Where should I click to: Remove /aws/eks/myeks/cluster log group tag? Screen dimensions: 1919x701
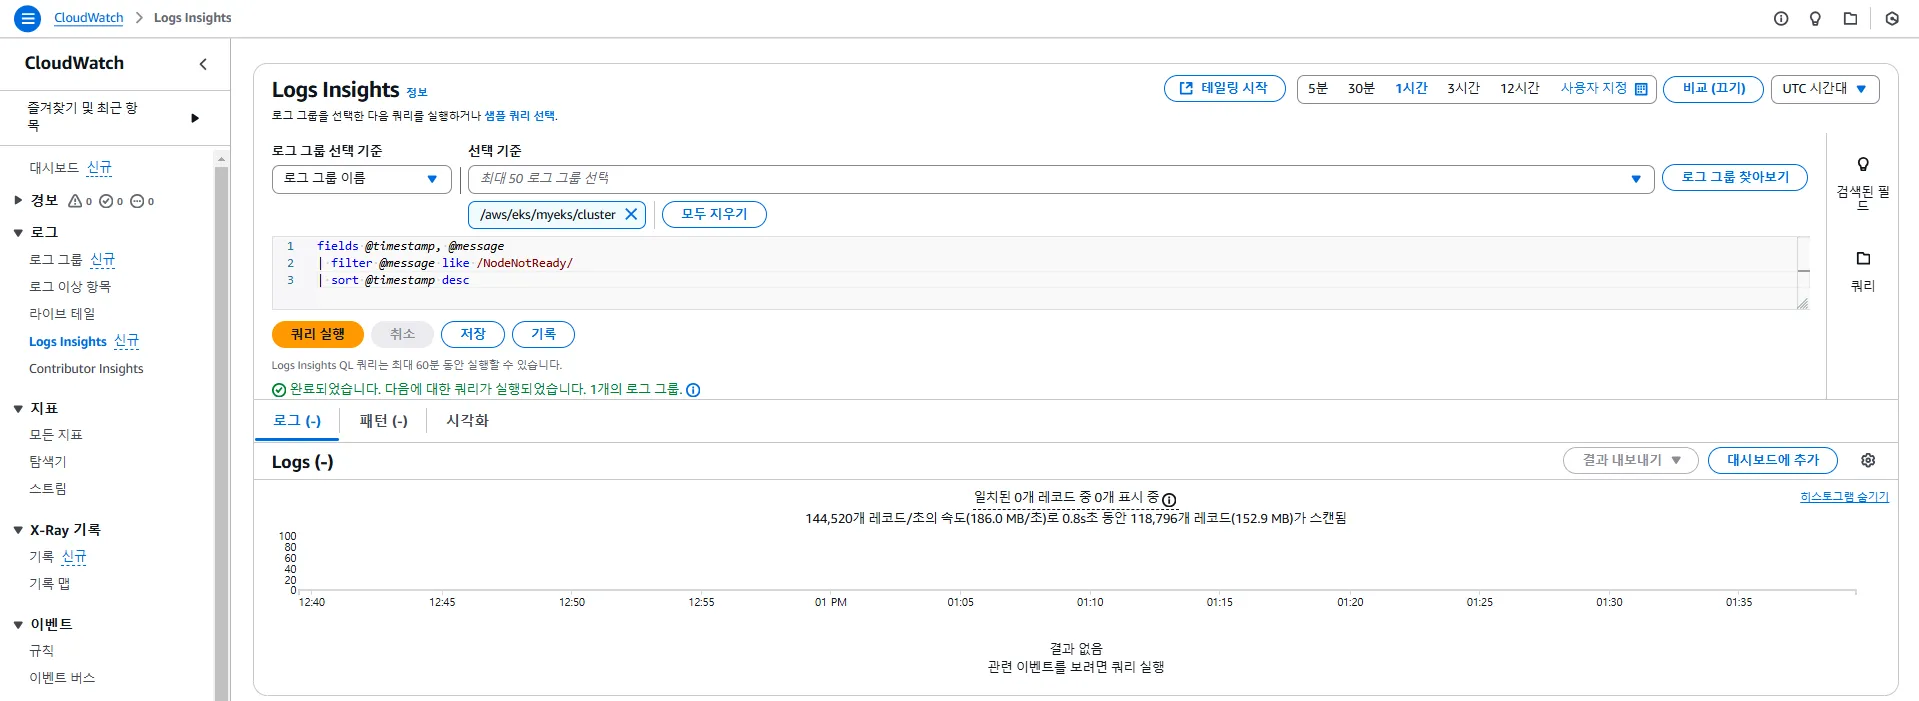tap(631, 214)
